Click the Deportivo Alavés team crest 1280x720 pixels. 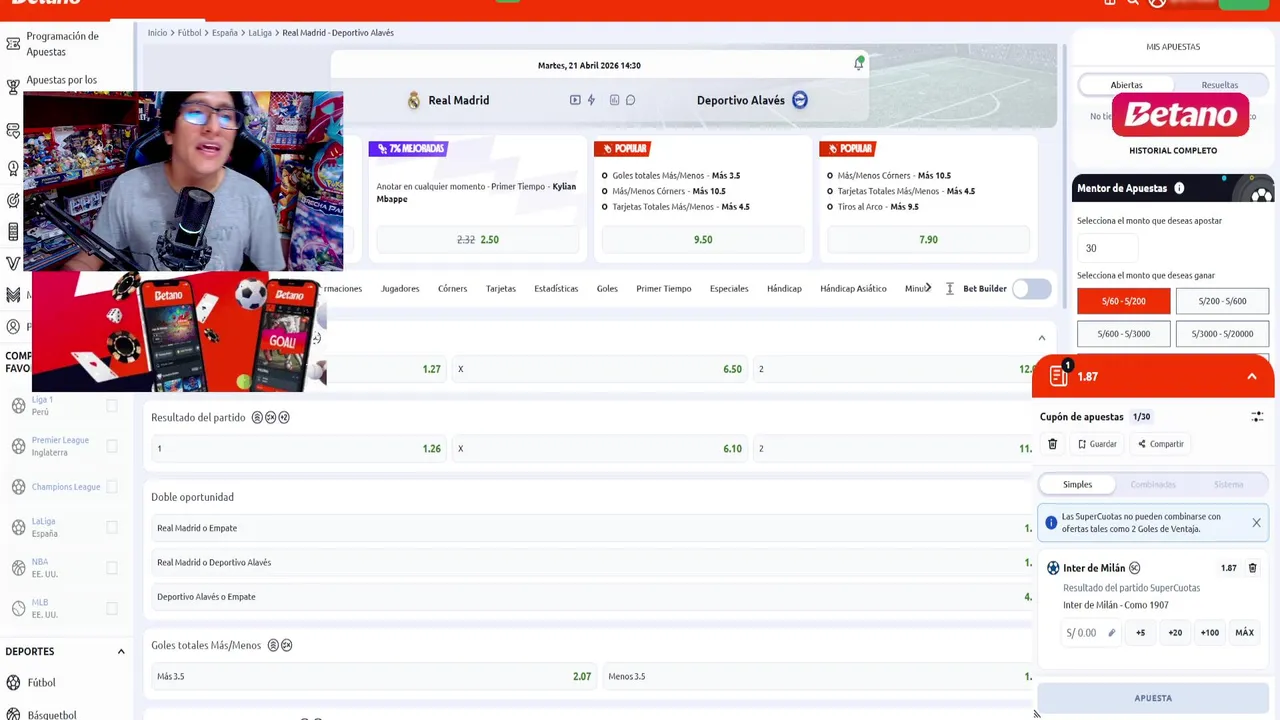(x=800, y=100)
